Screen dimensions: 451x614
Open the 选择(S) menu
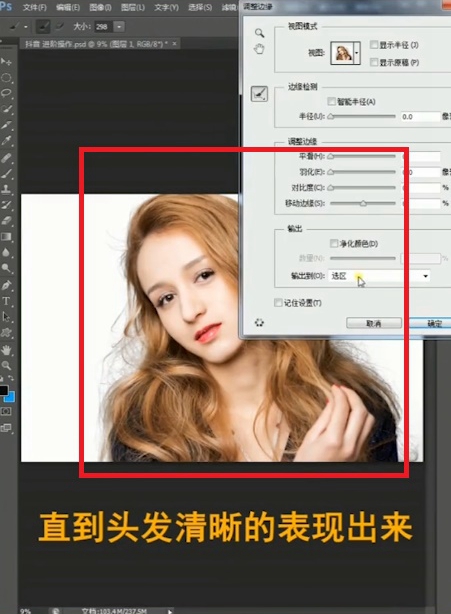click(x=200, y=7)
